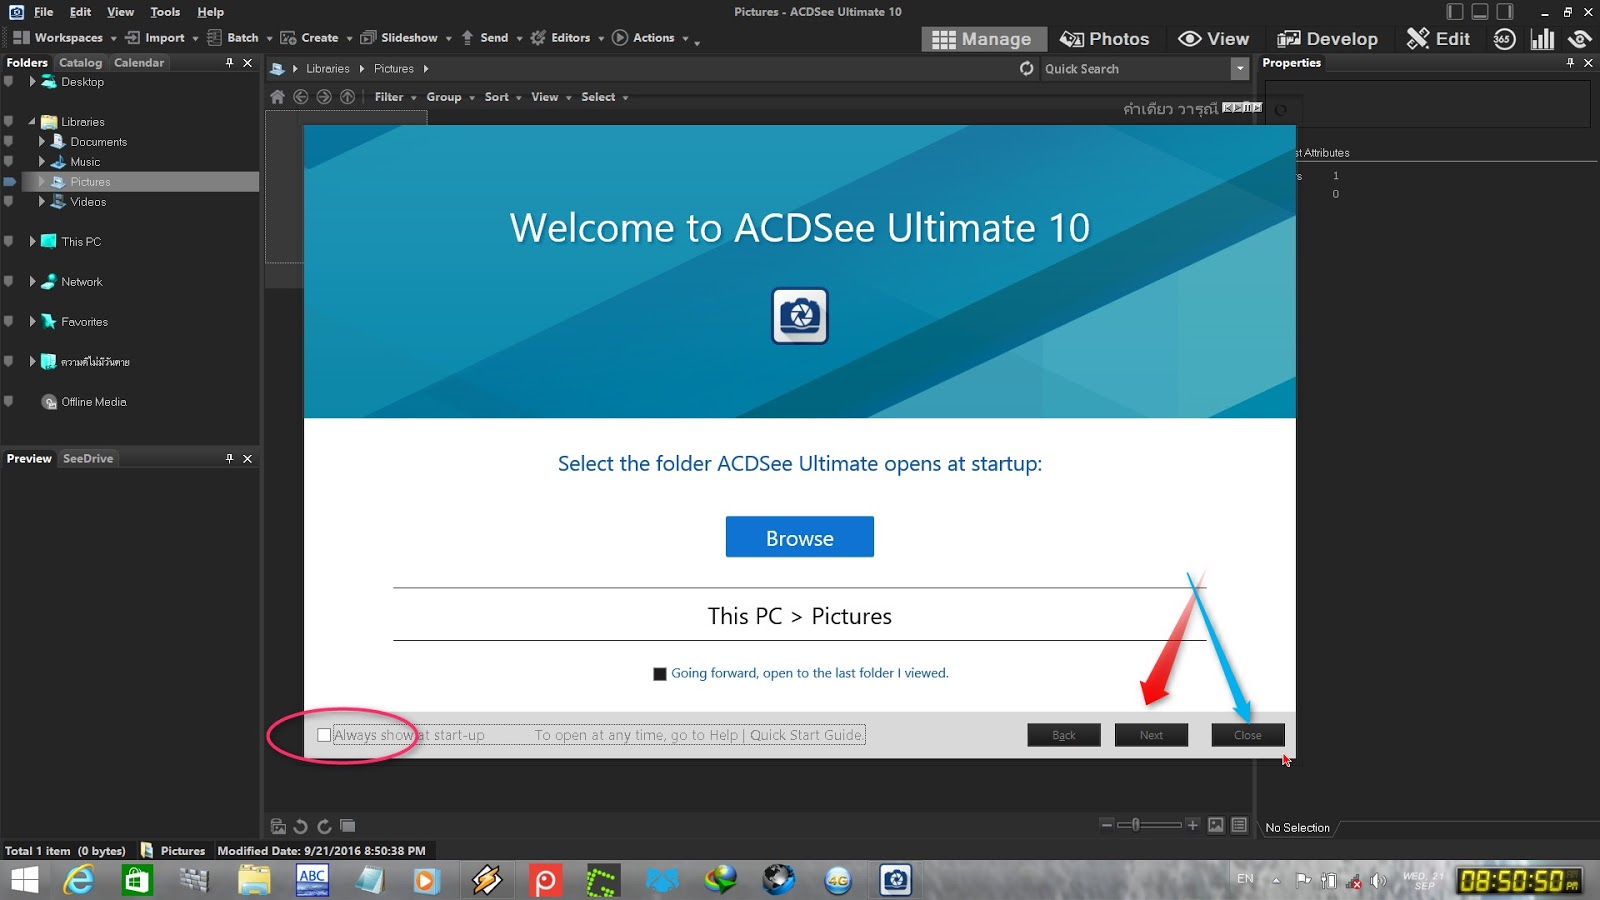The image size is (1600, 900).
Task: Switch to Edit mode
Action: tap(1438, 39)
